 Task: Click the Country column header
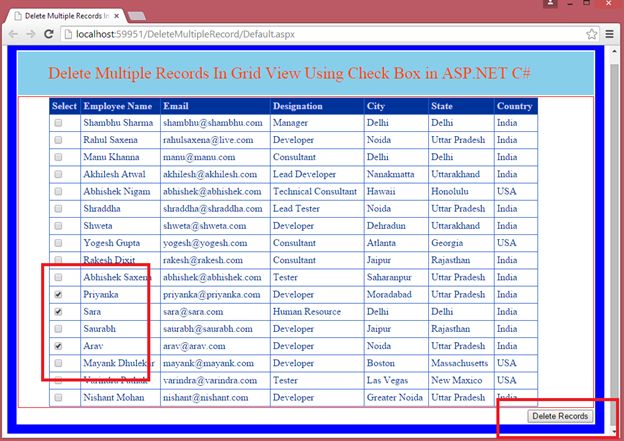click(x=516, y=106)
